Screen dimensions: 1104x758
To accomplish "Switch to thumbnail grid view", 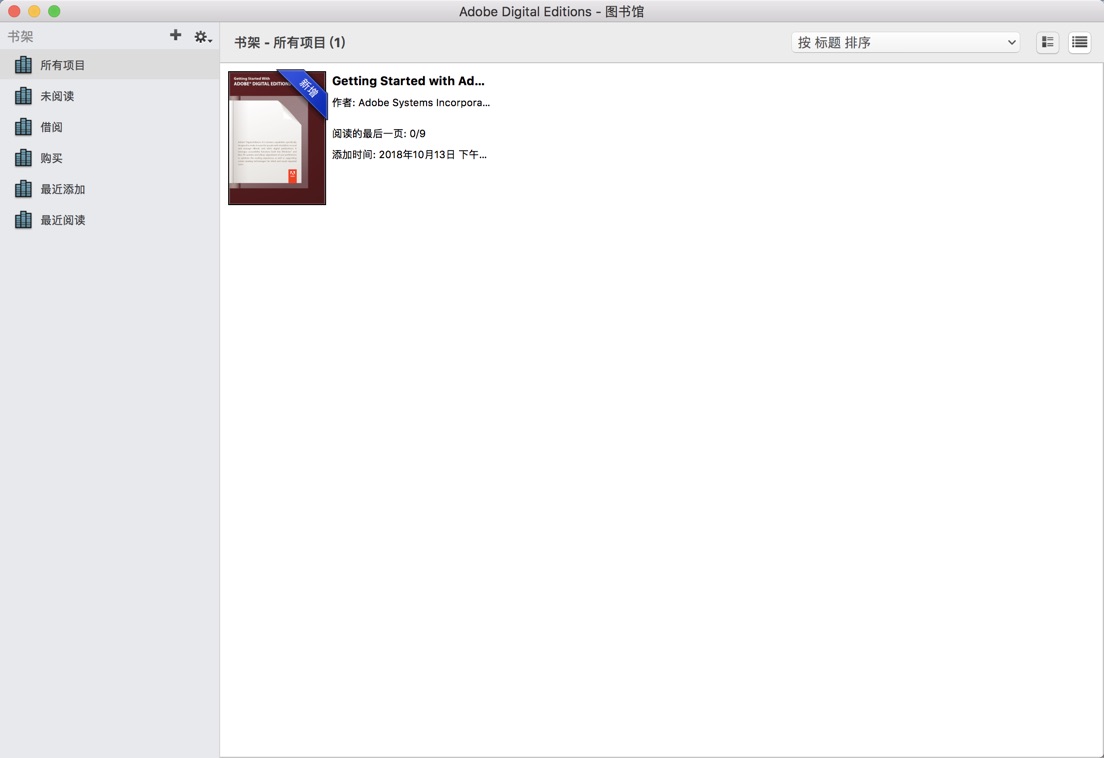I will [1046, 42].
